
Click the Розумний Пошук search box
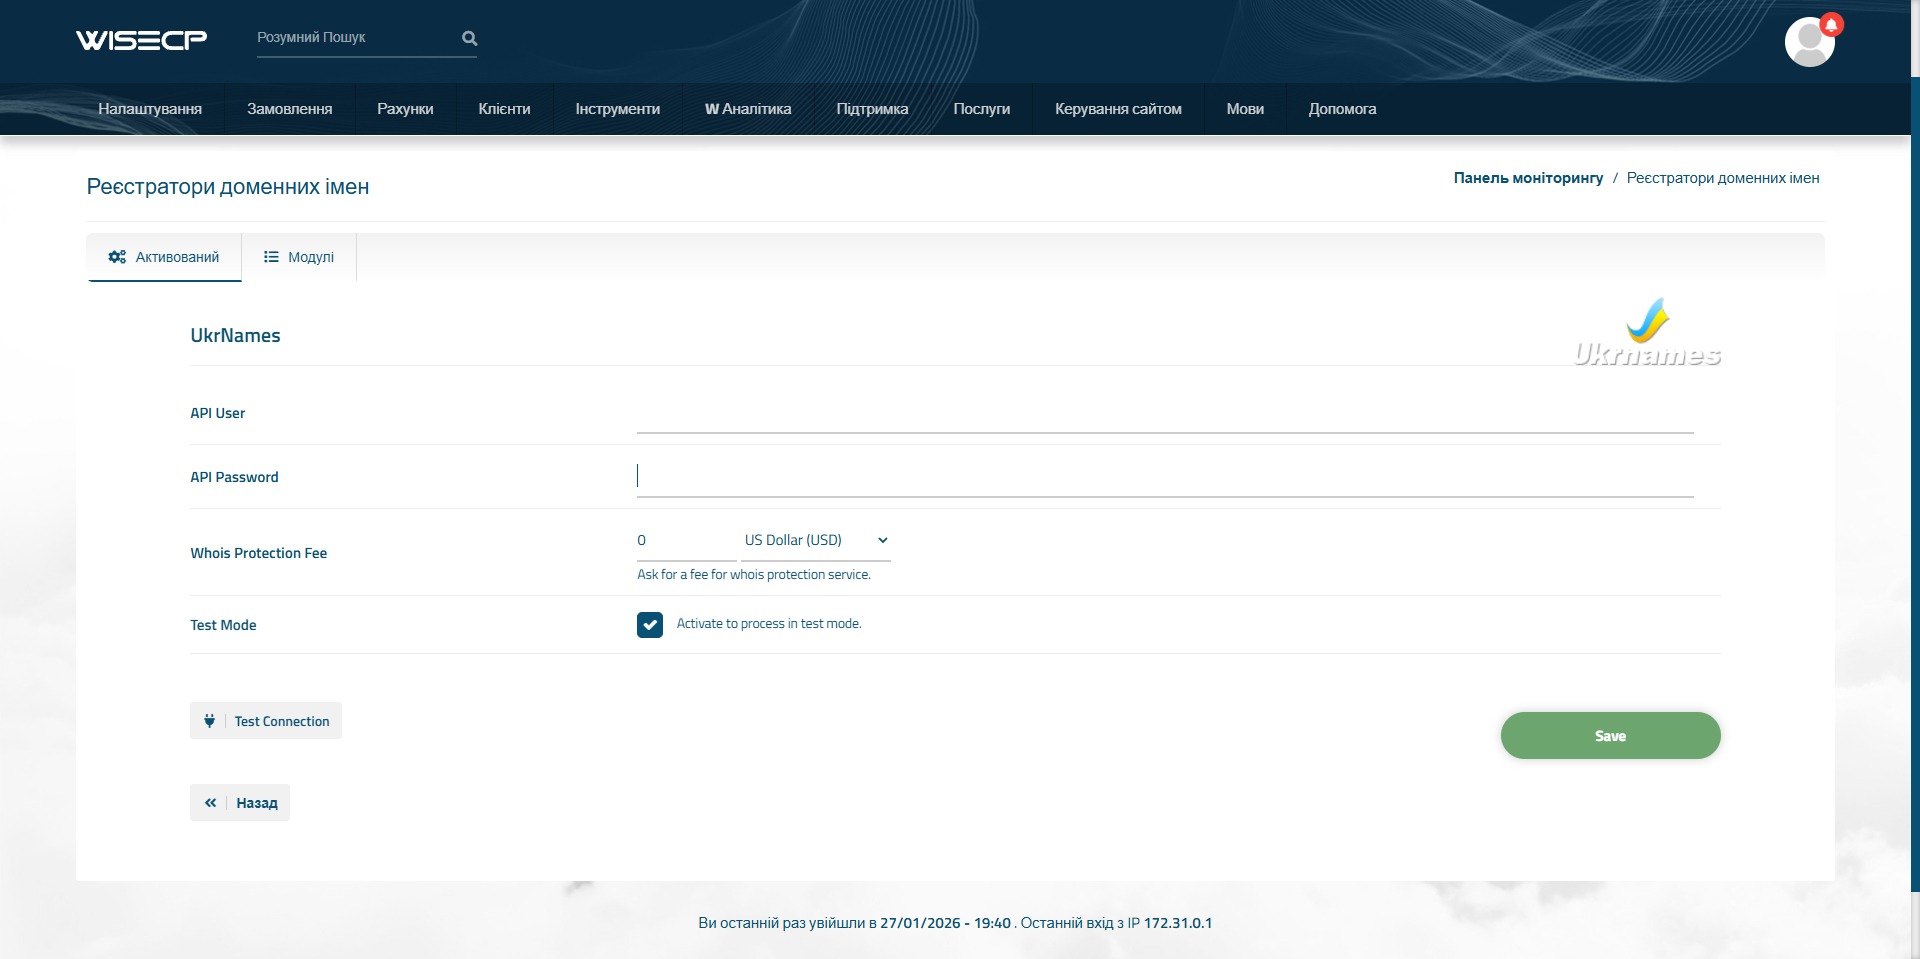coord(355,38)
